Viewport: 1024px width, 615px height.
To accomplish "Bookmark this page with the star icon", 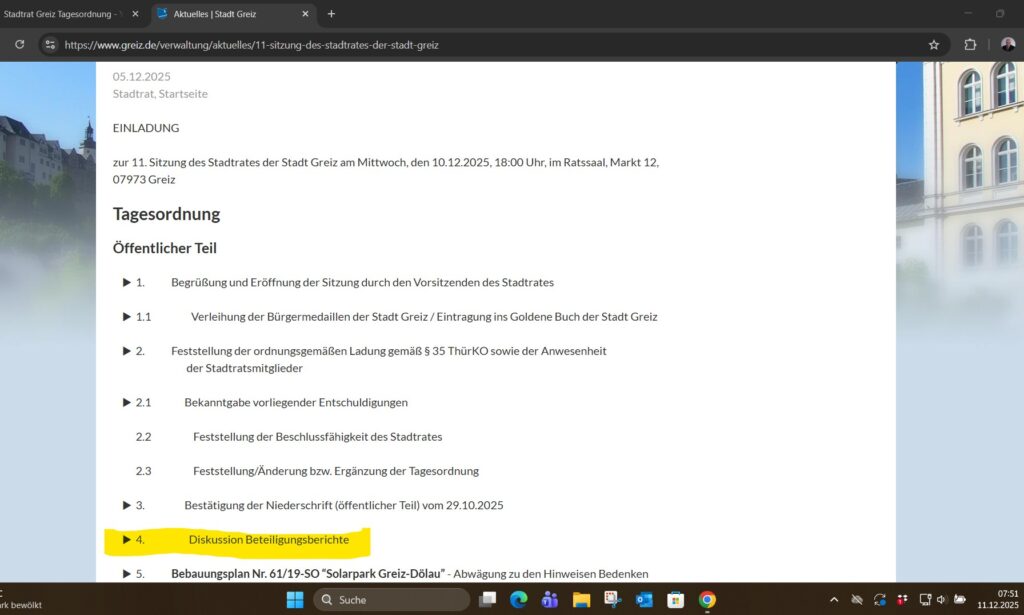I will click(934, 45).
